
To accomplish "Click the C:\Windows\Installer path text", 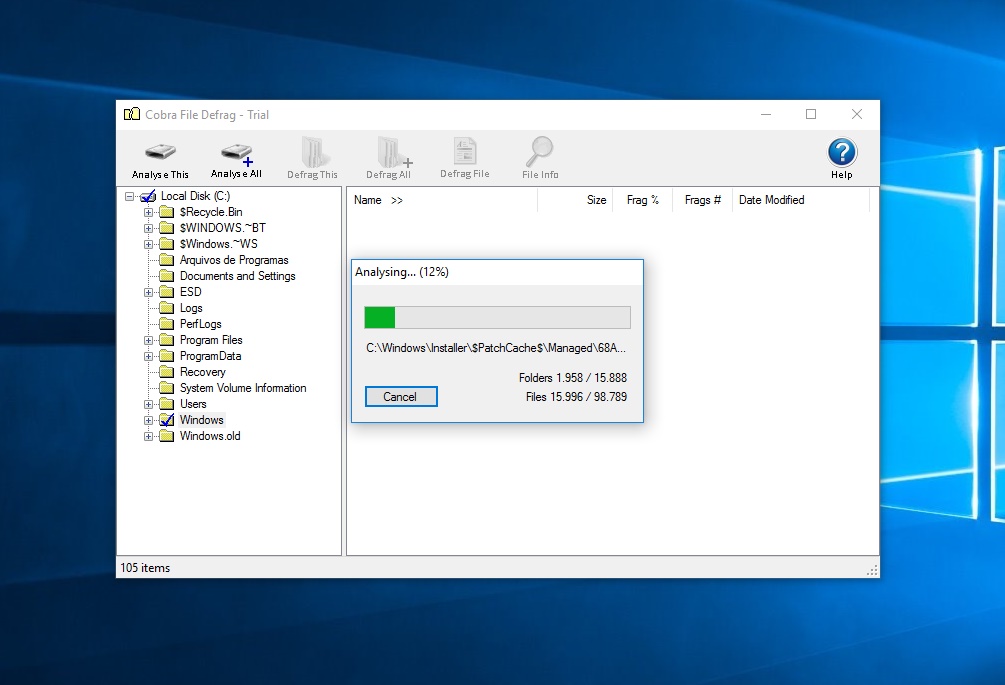I will click(x=496, y=348).
